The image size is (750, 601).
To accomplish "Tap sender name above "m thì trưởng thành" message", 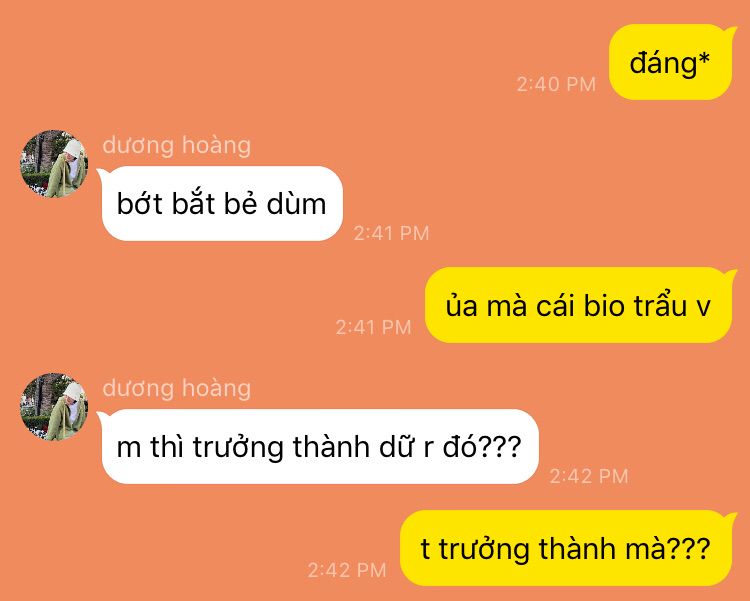I will (176, 388).
